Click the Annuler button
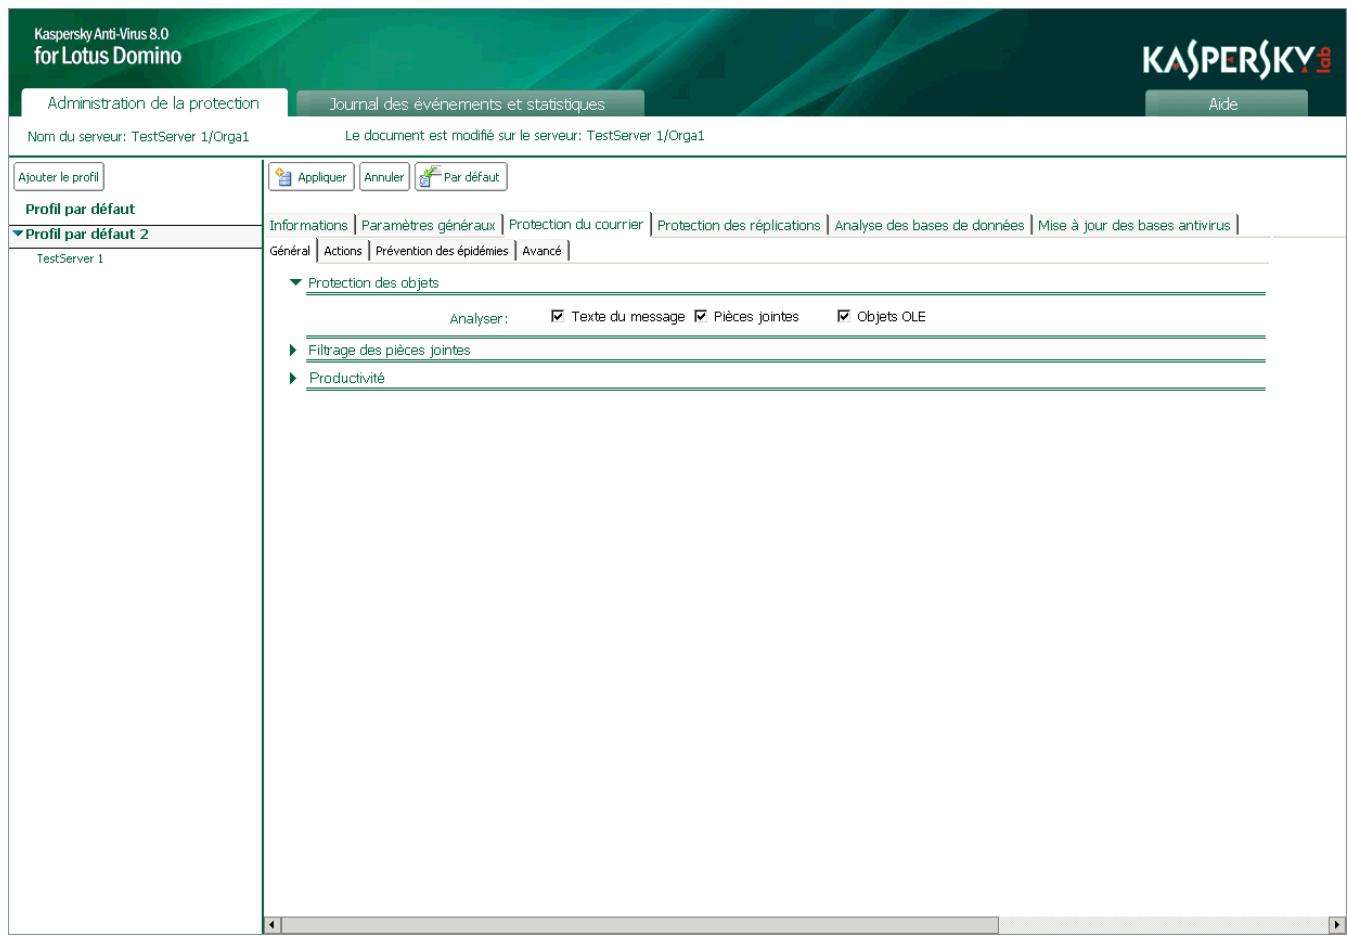The height and width of the screenshot is (937, 1348). point(384,177)
